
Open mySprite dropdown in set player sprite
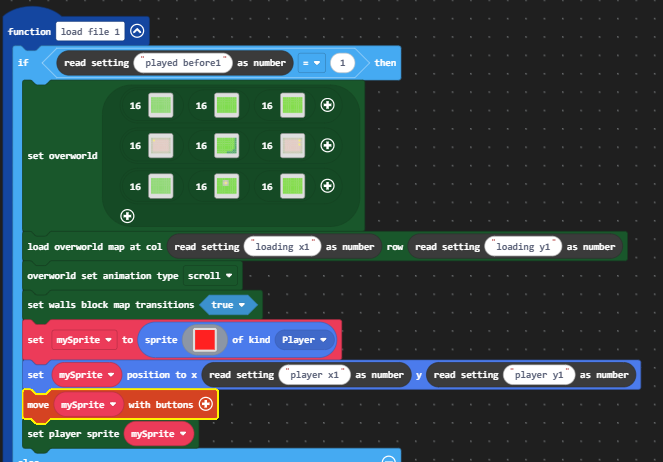coord(159,434)
